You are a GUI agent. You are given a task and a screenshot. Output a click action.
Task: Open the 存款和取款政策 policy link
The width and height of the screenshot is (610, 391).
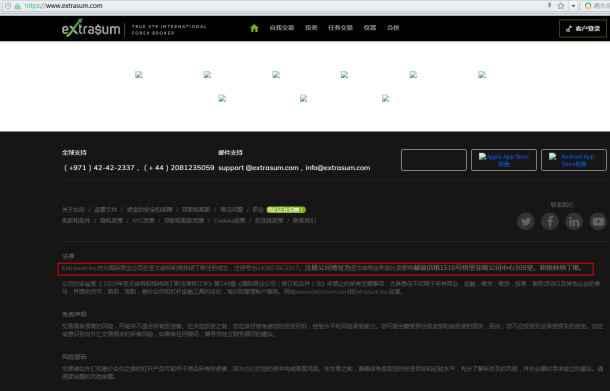pyautogui.click(x=184, y=221)
